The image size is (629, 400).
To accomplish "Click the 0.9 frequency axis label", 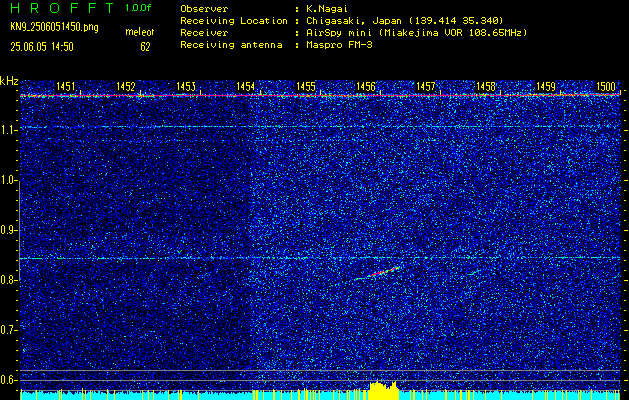I will coord(8,230).
